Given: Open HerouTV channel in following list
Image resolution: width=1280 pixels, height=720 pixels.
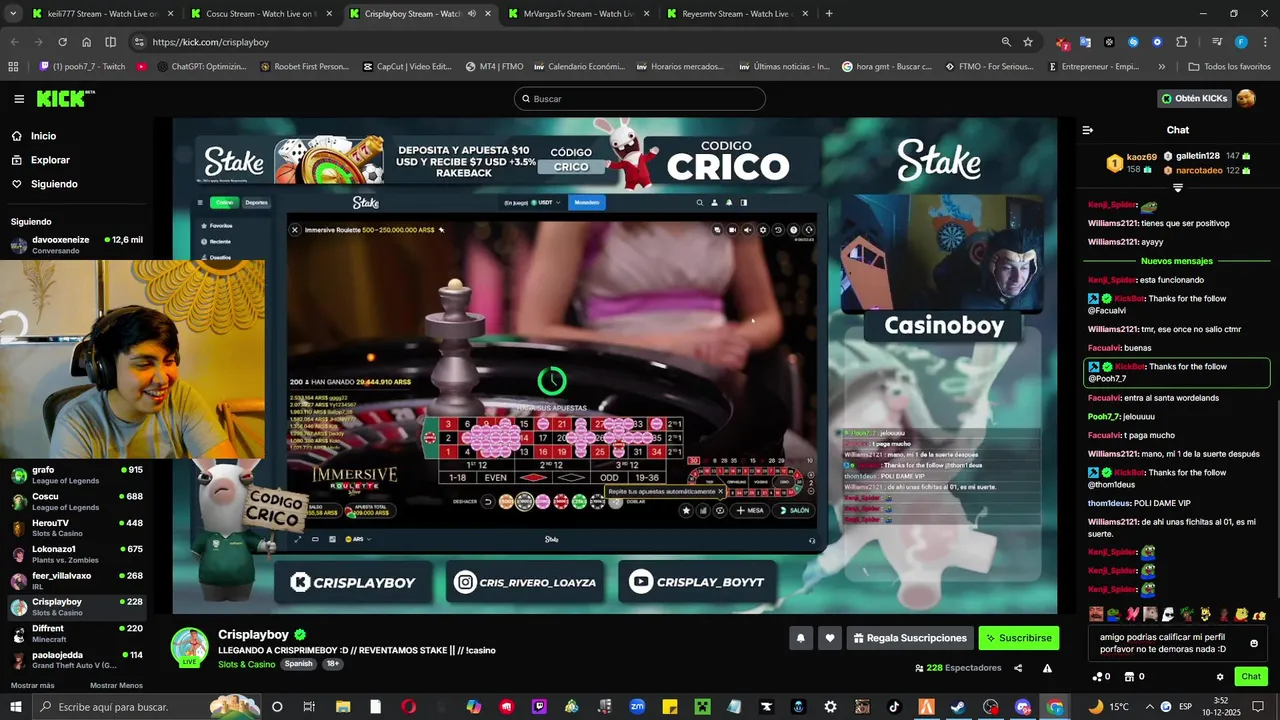Looking at the screenshot, I should point(77,528).
